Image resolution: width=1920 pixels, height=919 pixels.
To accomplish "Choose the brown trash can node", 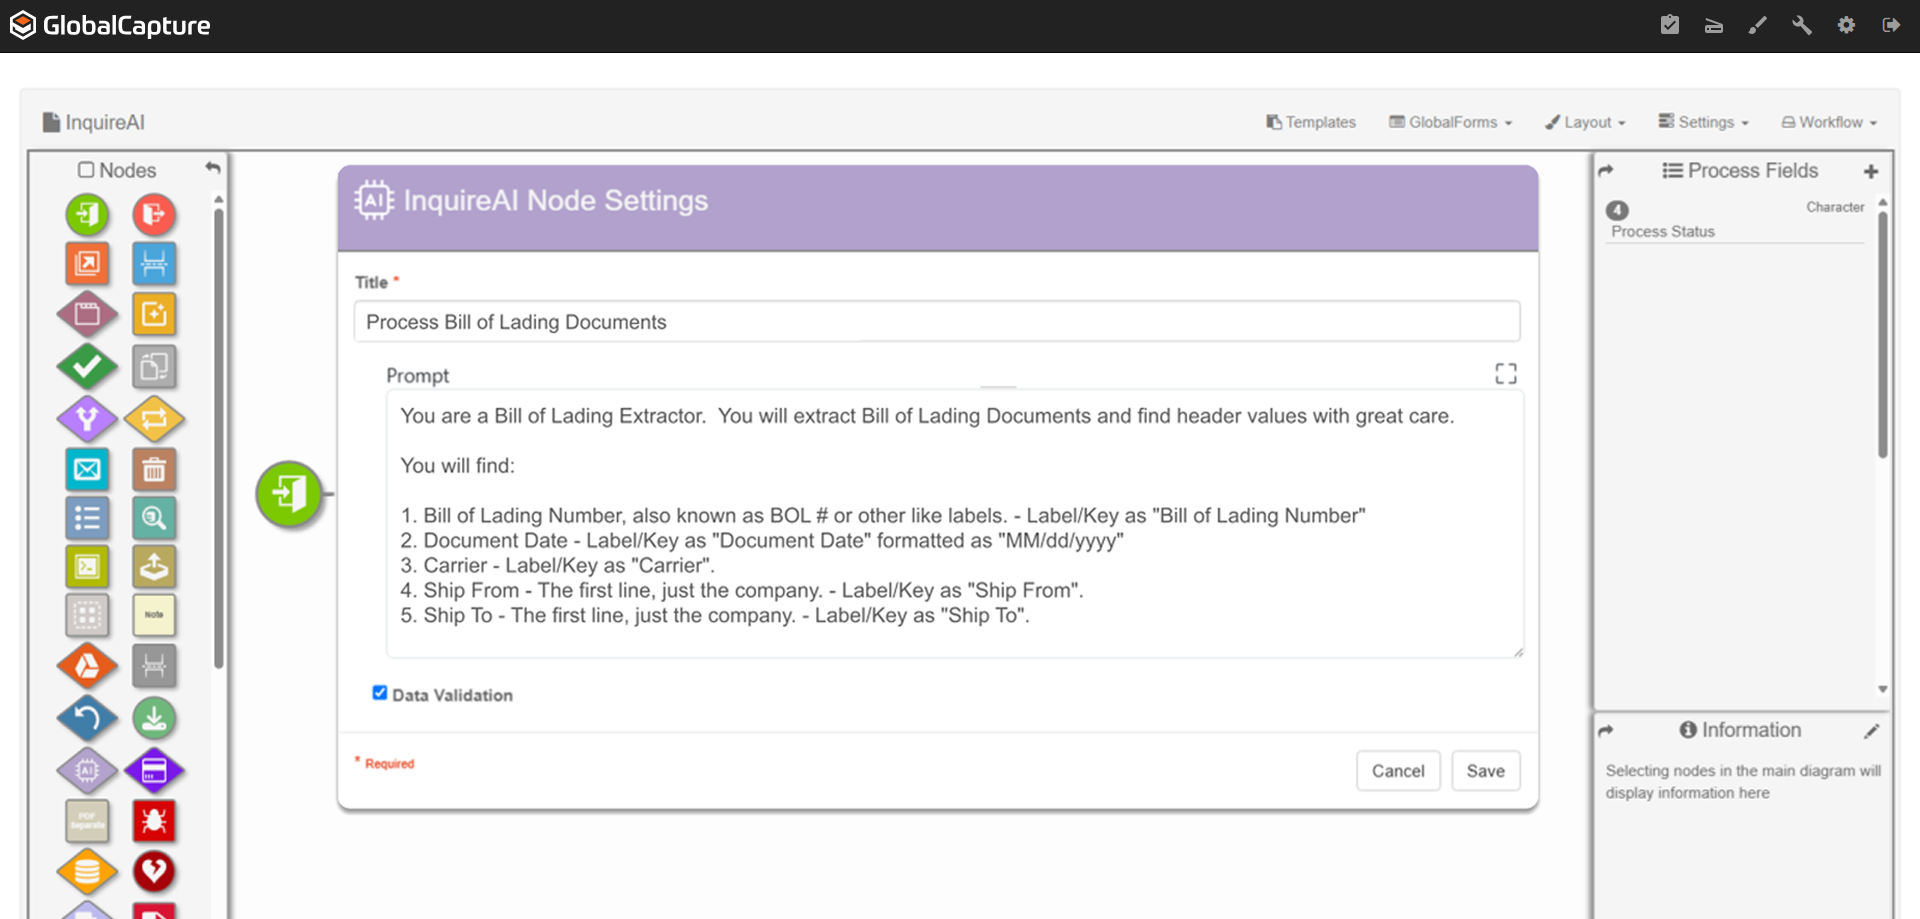I will coord(154,469).
